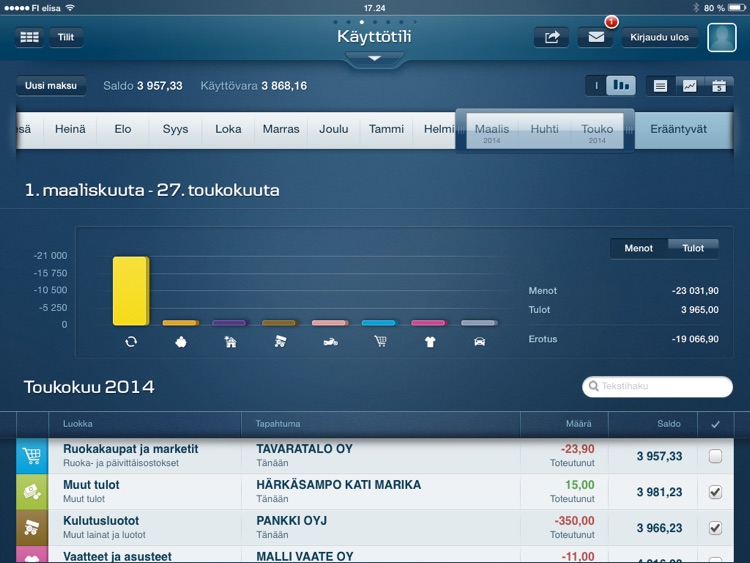
Task: Select the Touko 2014 month
Action: [597, 132]
